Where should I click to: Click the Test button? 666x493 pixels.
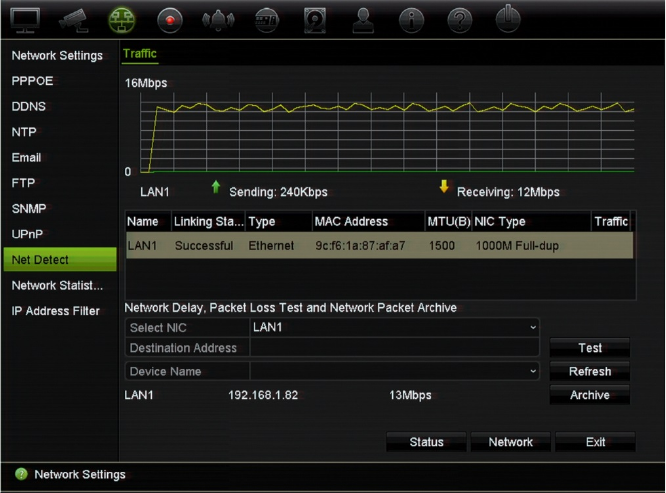point(590,348)
